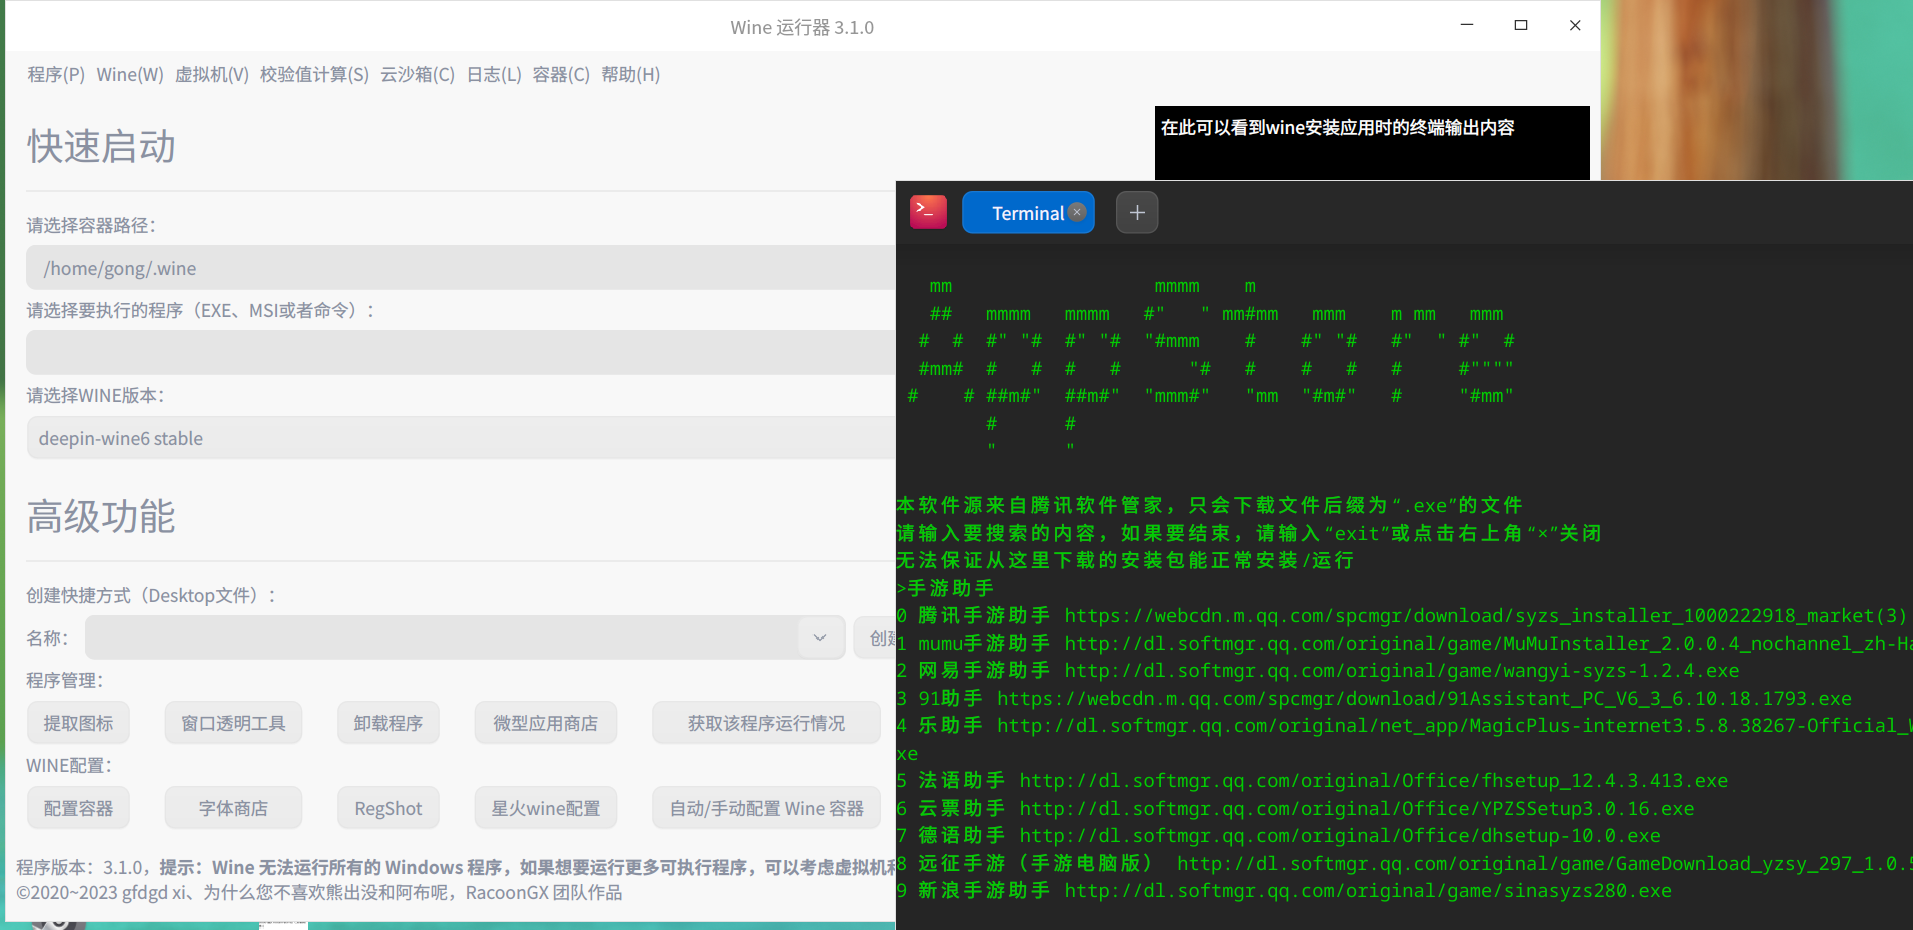Click 获取该程序运行情况 to check program status
1913x930 pixels.
click(766, 722)
